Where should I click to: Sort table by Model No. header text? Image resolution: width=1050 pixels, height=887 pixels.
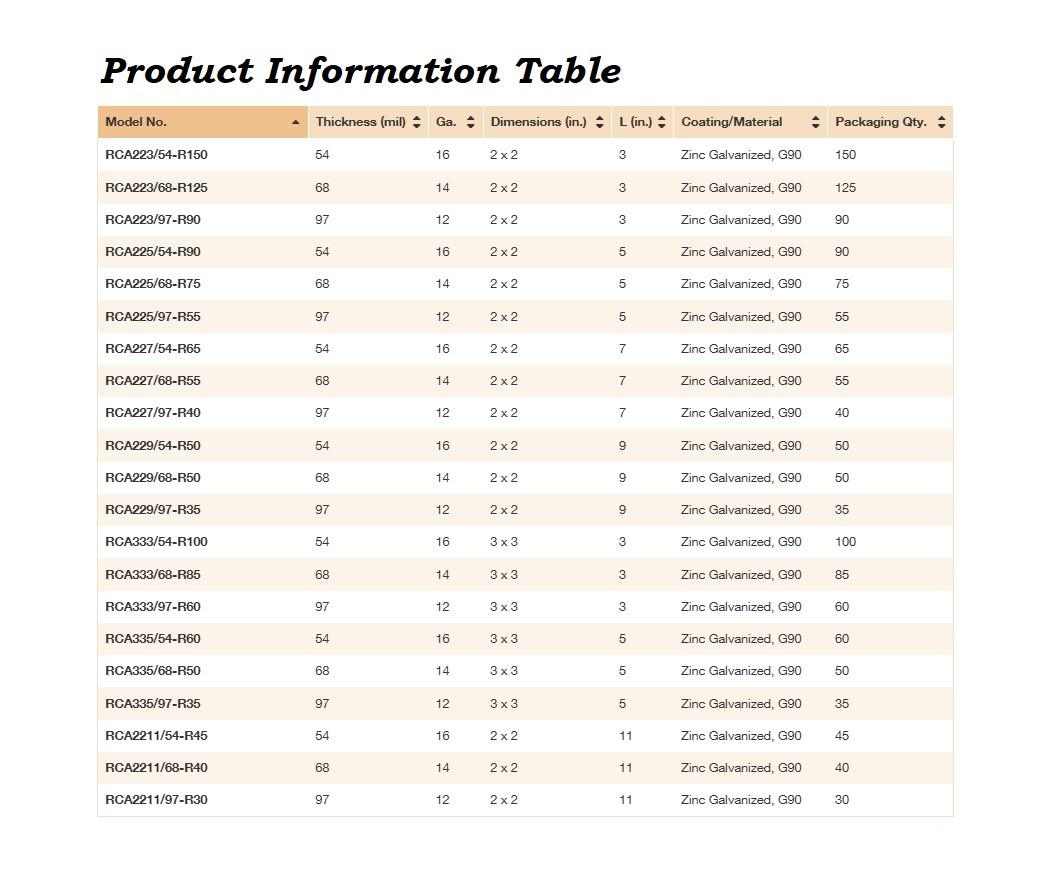coord(136,122)
